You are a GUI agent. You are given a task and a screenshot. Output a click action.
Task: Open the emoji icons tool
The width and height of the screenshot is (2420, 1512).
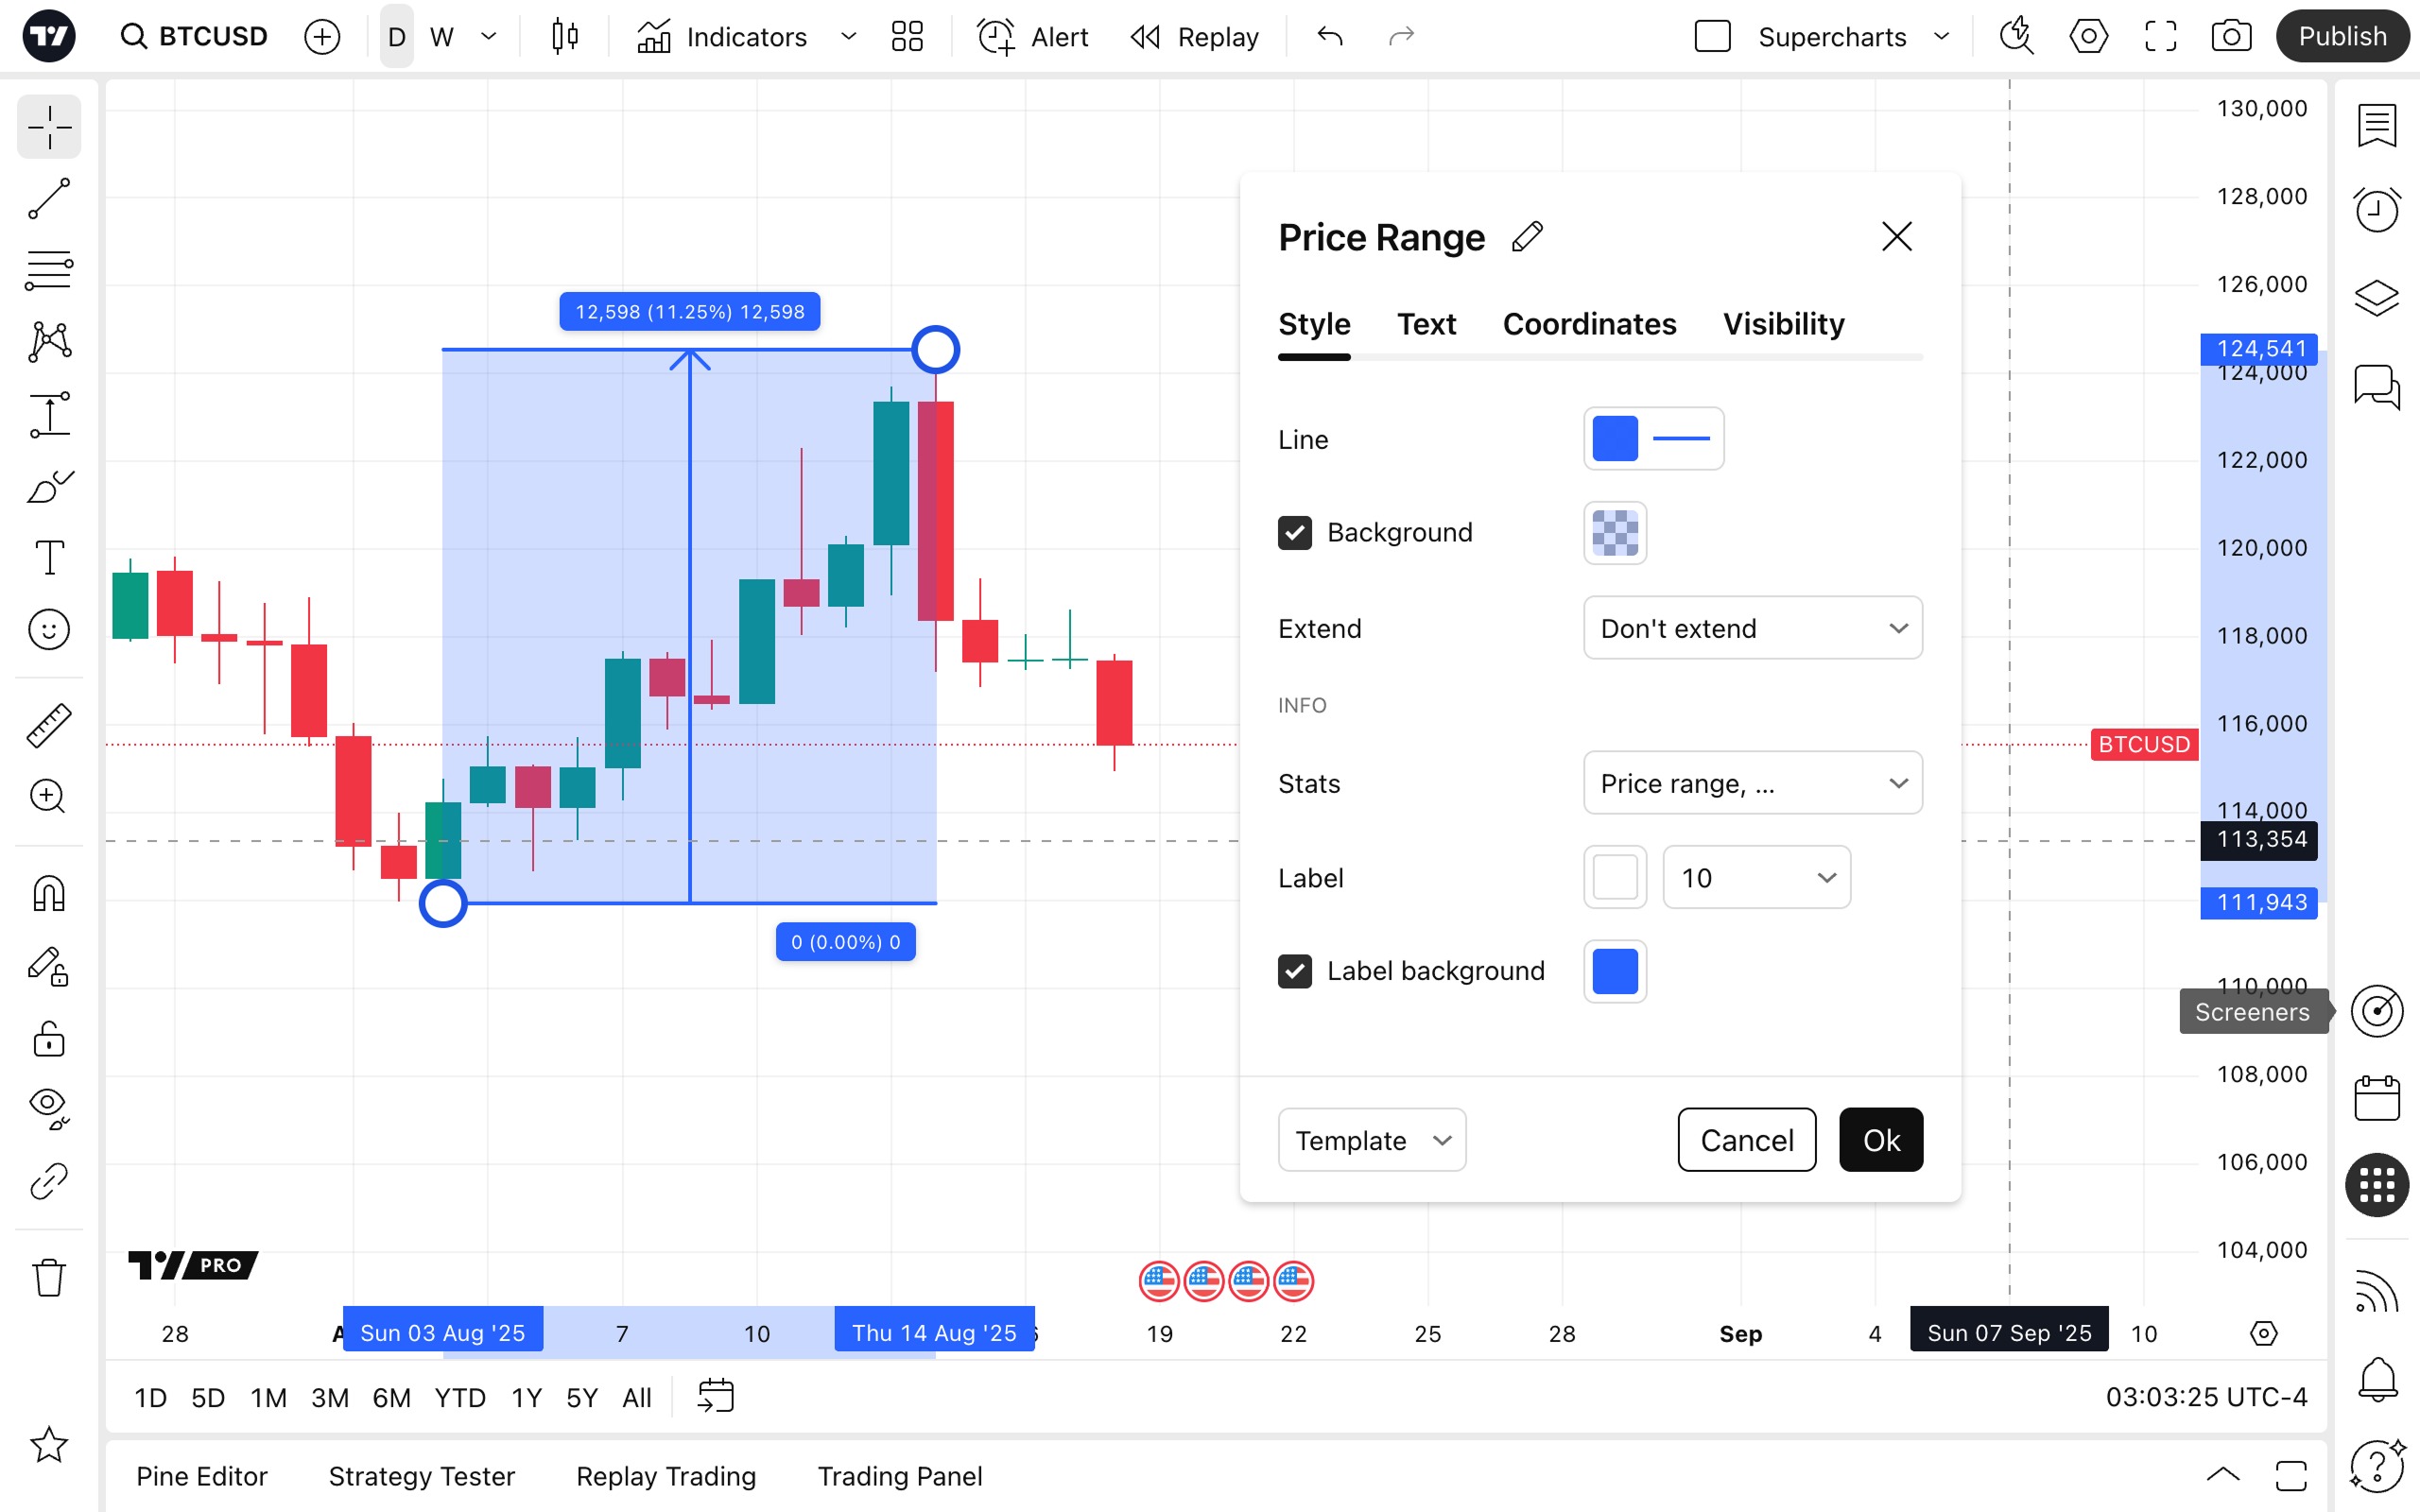49,630
